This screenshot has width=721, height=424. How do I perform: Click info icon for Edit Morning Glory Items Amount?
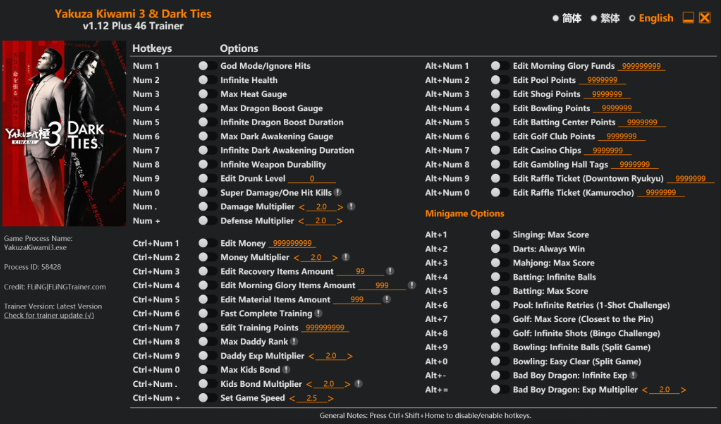412,285
